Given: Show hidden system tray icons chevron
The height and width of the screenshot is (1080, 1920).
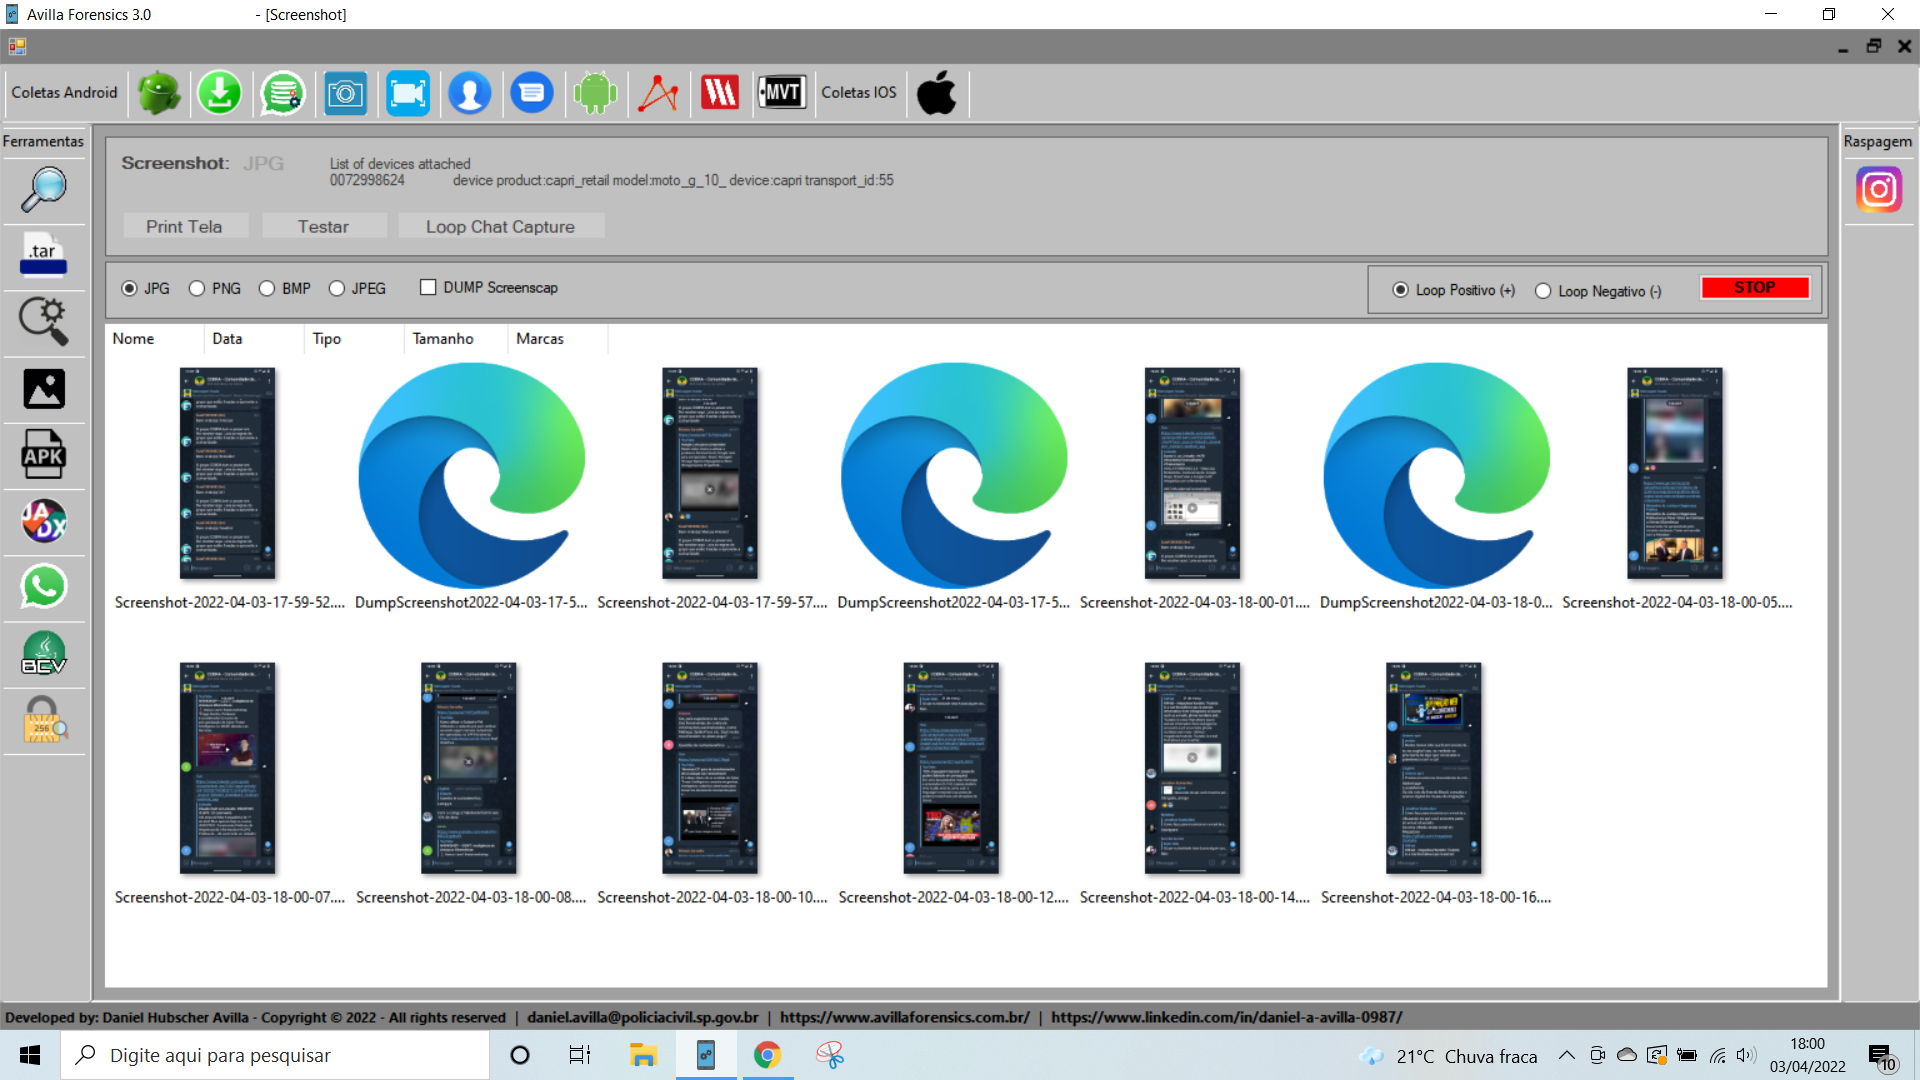Looking at the screenshot, I should [1566, 1055].
